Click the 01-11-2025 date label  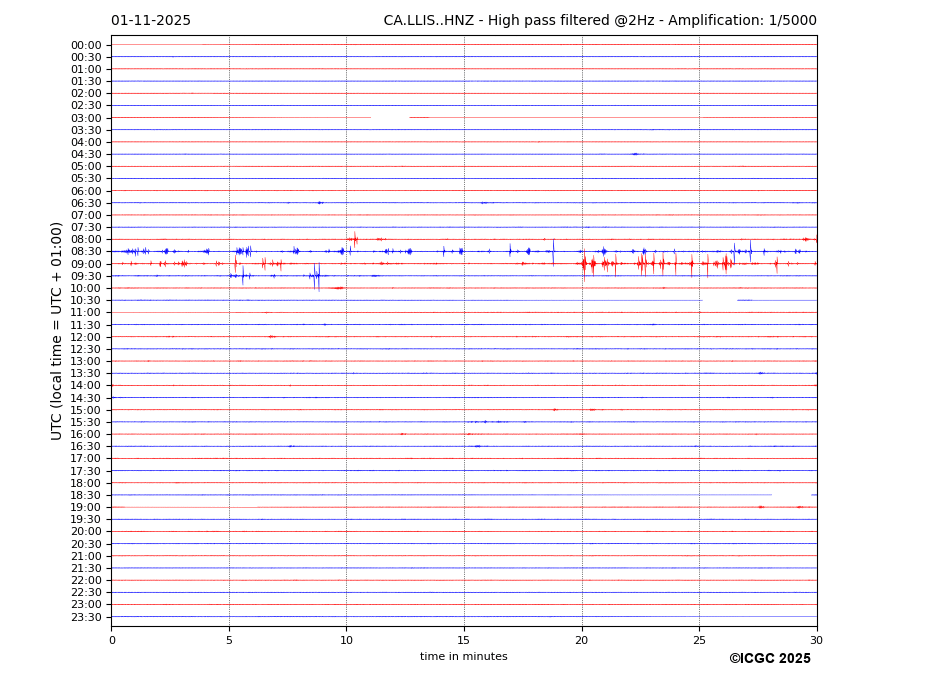151,21
